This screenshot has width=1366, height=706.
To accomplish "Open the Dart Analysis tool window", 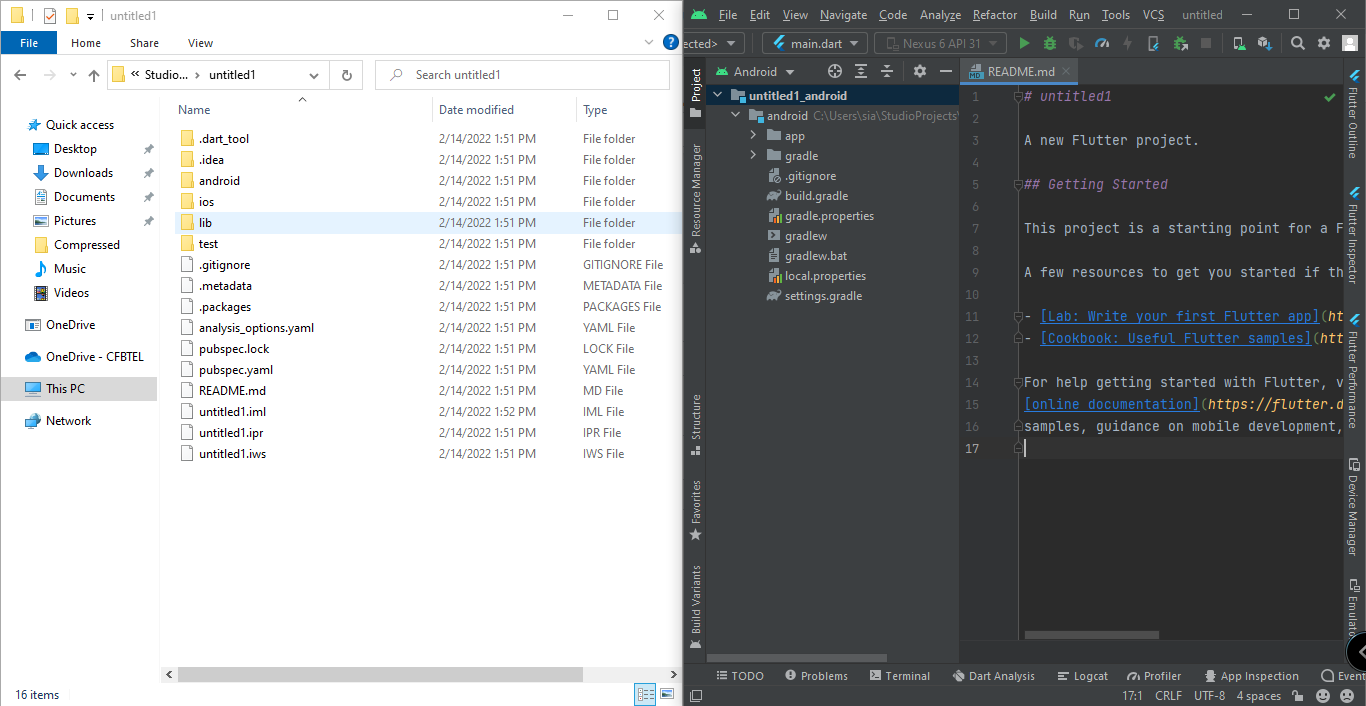I will pyautogui.click(x=994, y=676).
